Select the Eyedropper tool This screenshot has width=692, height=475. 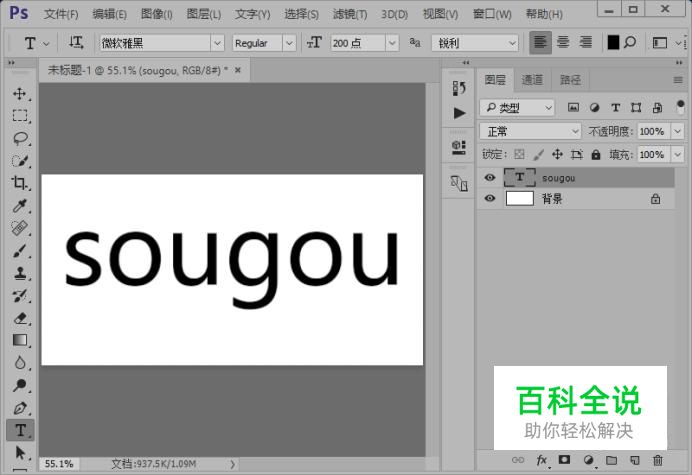[x=19, y=205]
